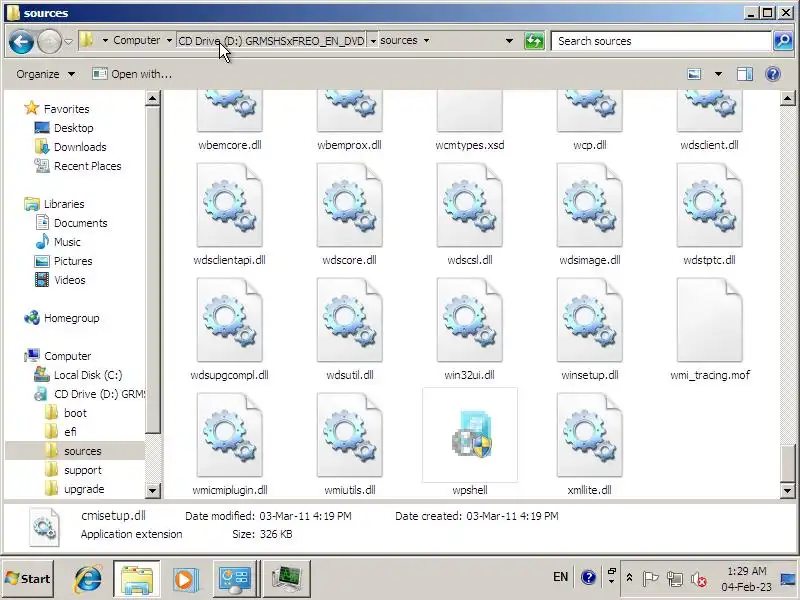Select Documents library in navigation pane

pyautogui.click(x=81, y=223)
